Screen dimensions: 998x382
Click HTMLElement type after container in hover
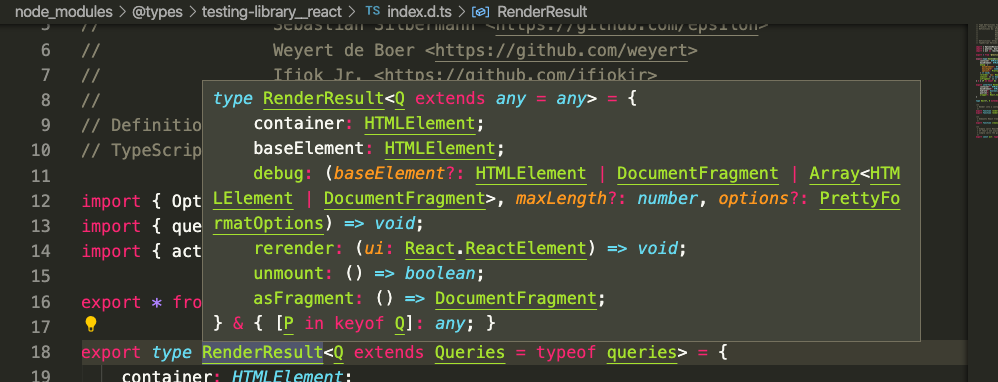click(x=420, y=124)
